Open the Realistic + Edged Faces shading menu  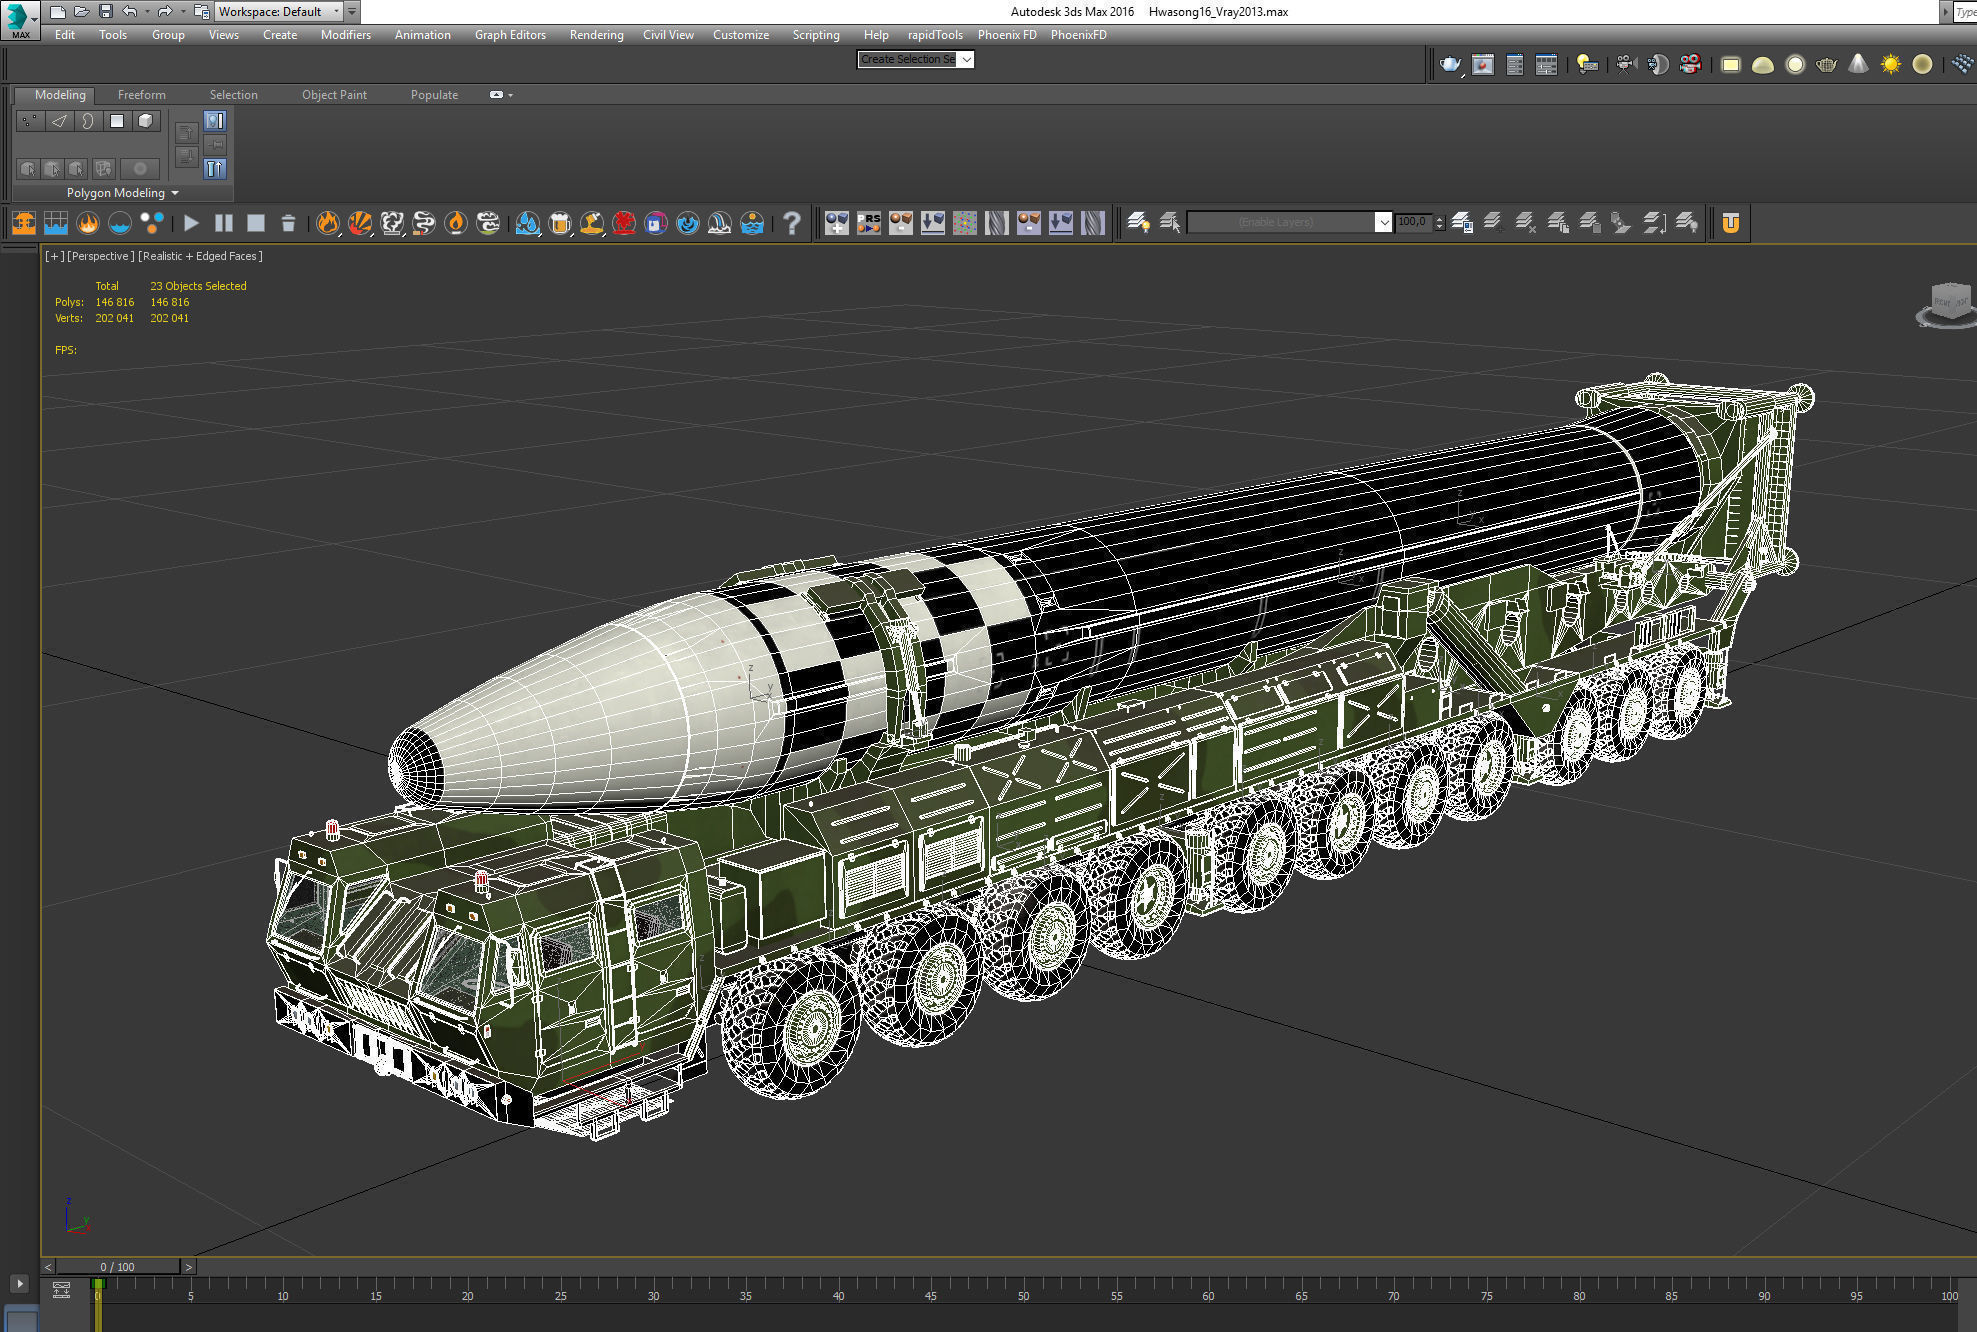point(200,256)
